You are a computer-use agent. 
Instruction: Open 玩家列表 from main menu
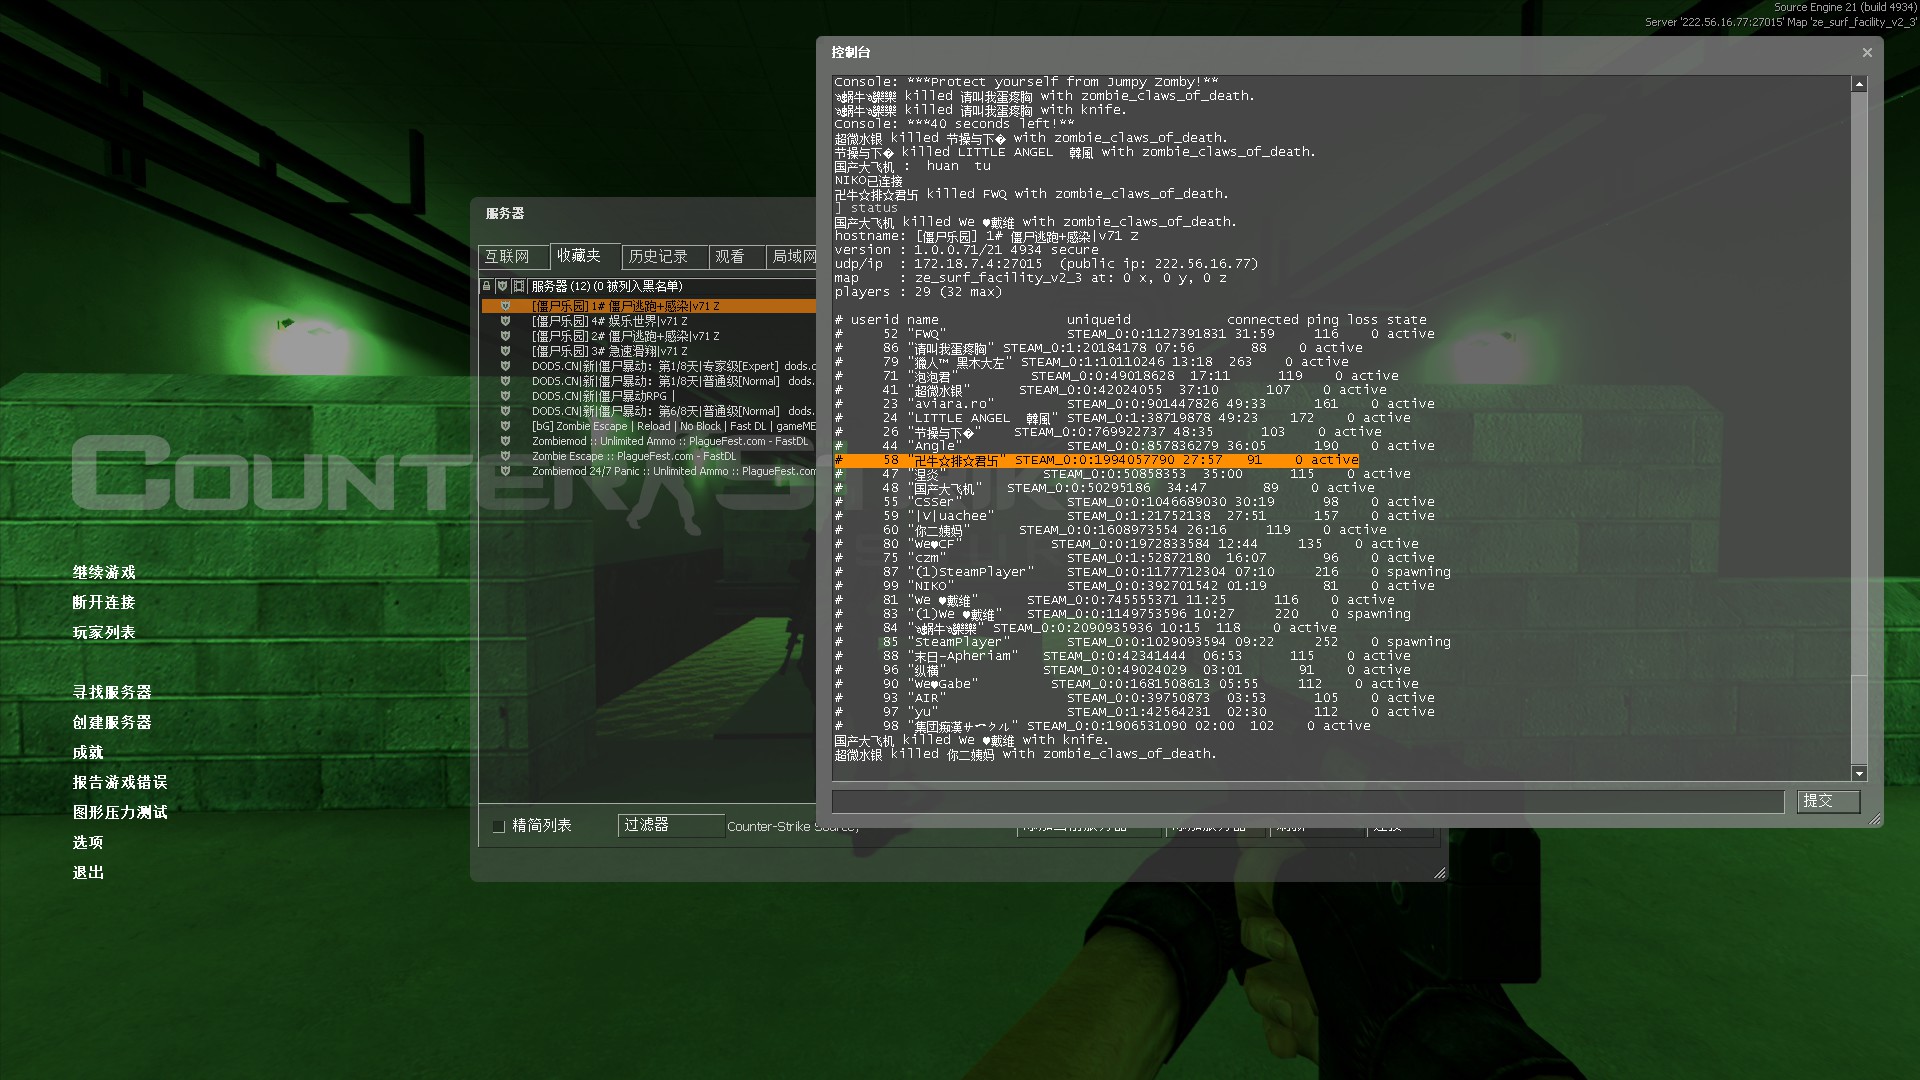104,633
